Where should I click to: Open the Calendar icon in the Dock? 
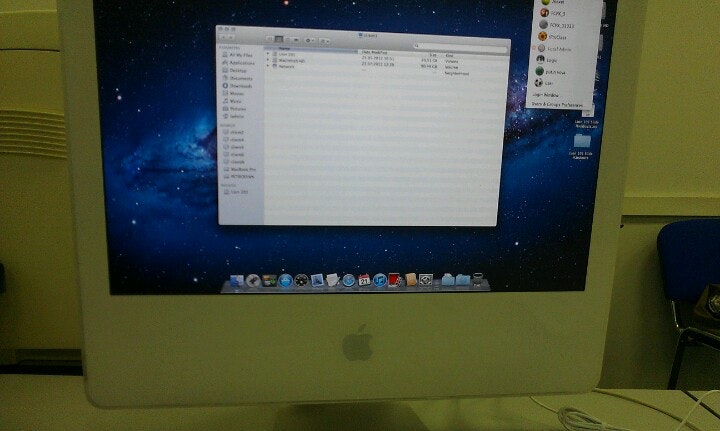pyautogui.click(x=364, y=281)
